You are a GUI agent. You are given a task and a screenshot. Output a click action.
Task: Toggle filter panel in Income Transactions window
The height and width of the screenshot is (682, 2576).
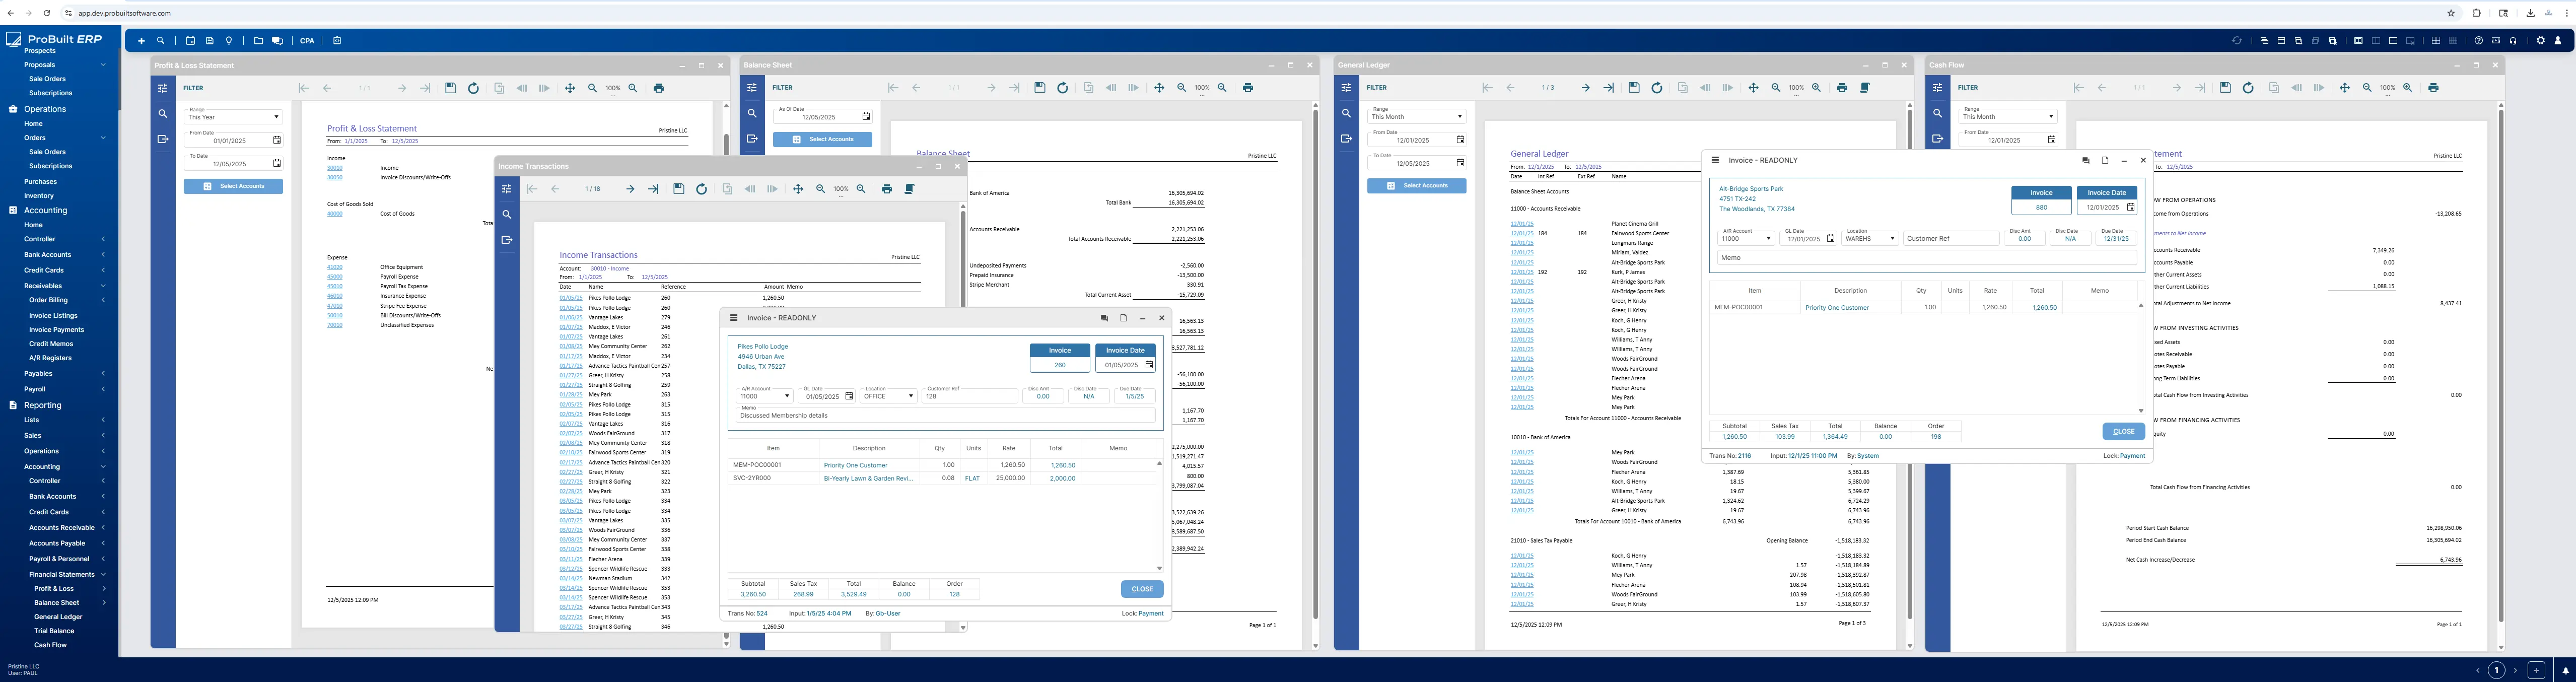[507, 189]
